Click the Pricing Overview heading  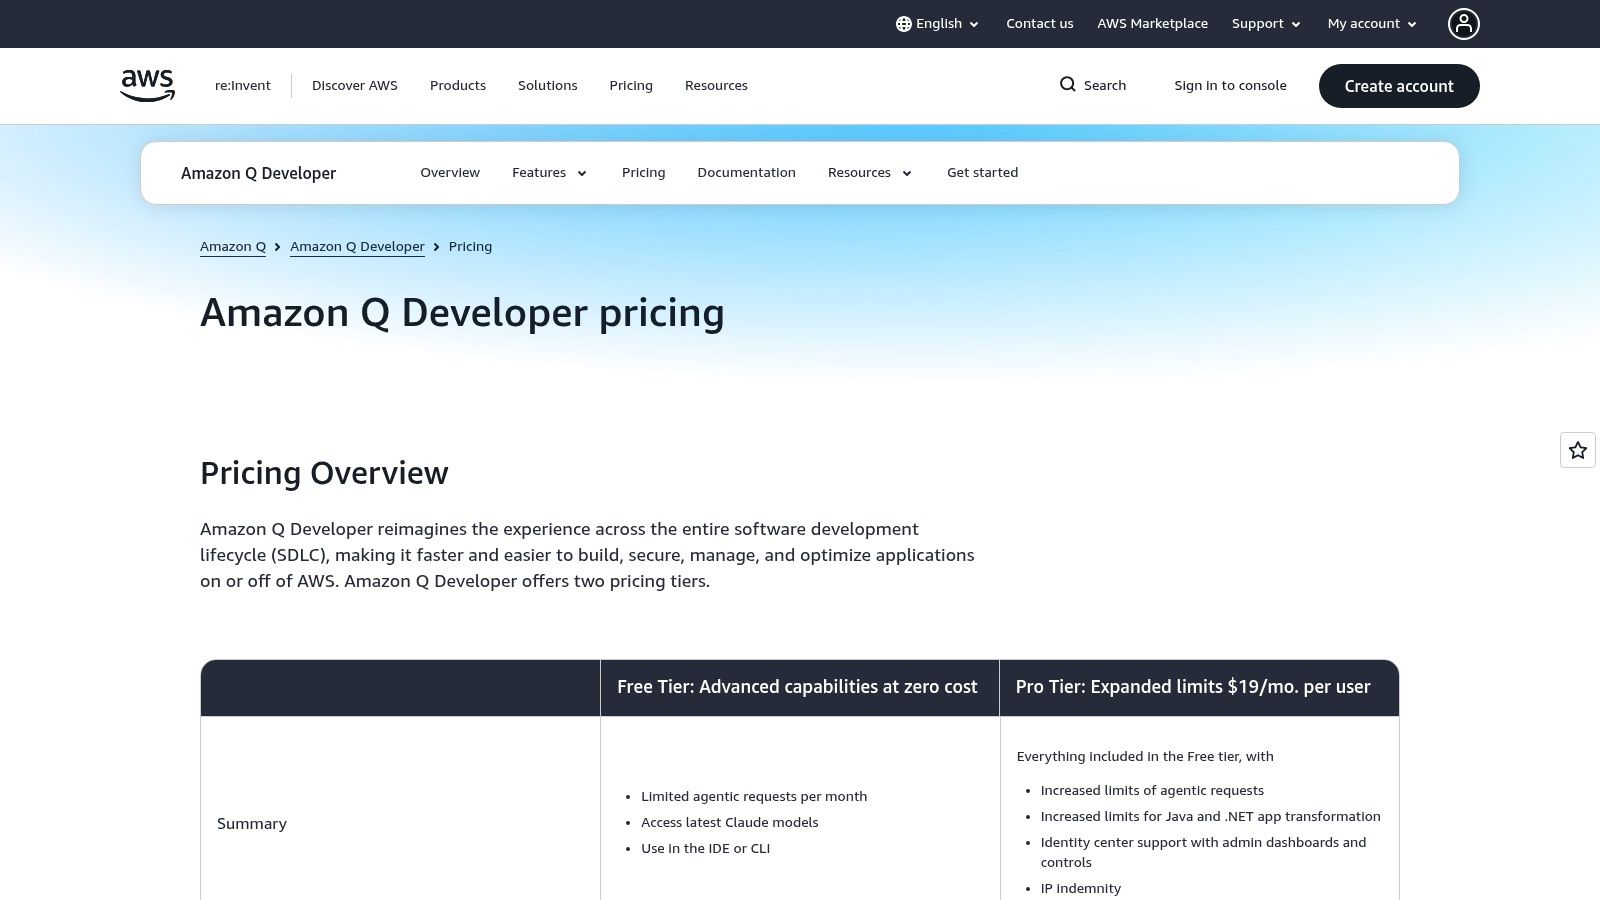click(324, 473)
